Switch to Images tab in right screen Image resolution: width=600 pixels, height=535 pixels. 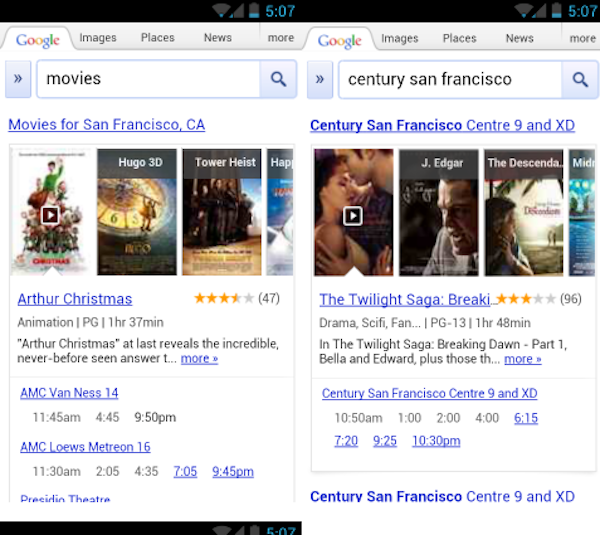(400, 38)
